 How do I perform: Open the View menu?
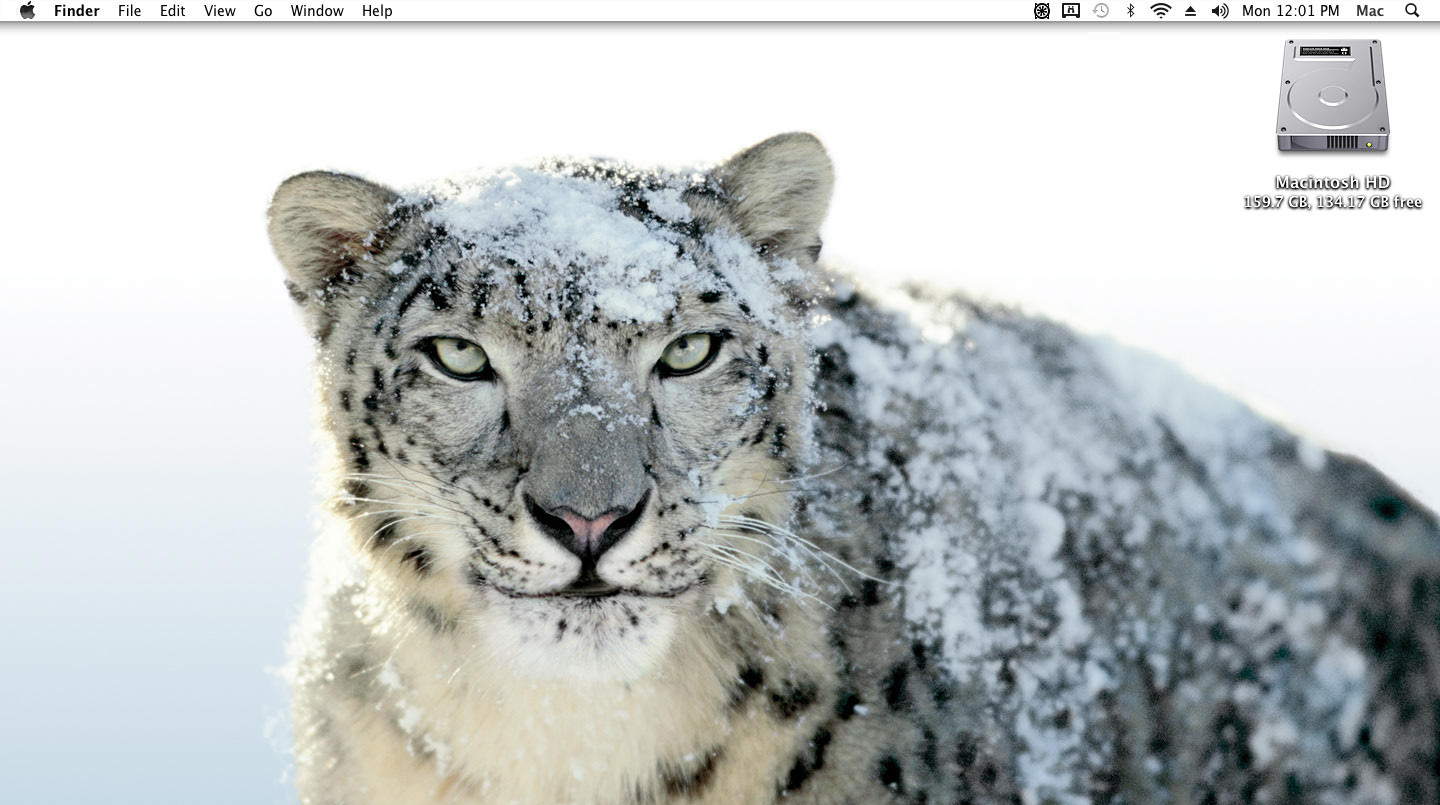[220, 11]
